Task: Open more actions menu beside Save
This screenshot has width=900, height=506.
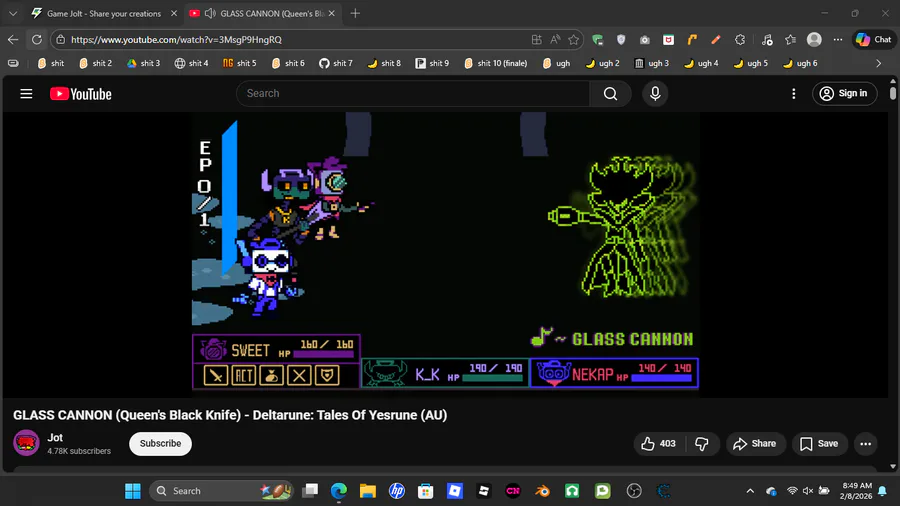Action: [x=866, y=443]
